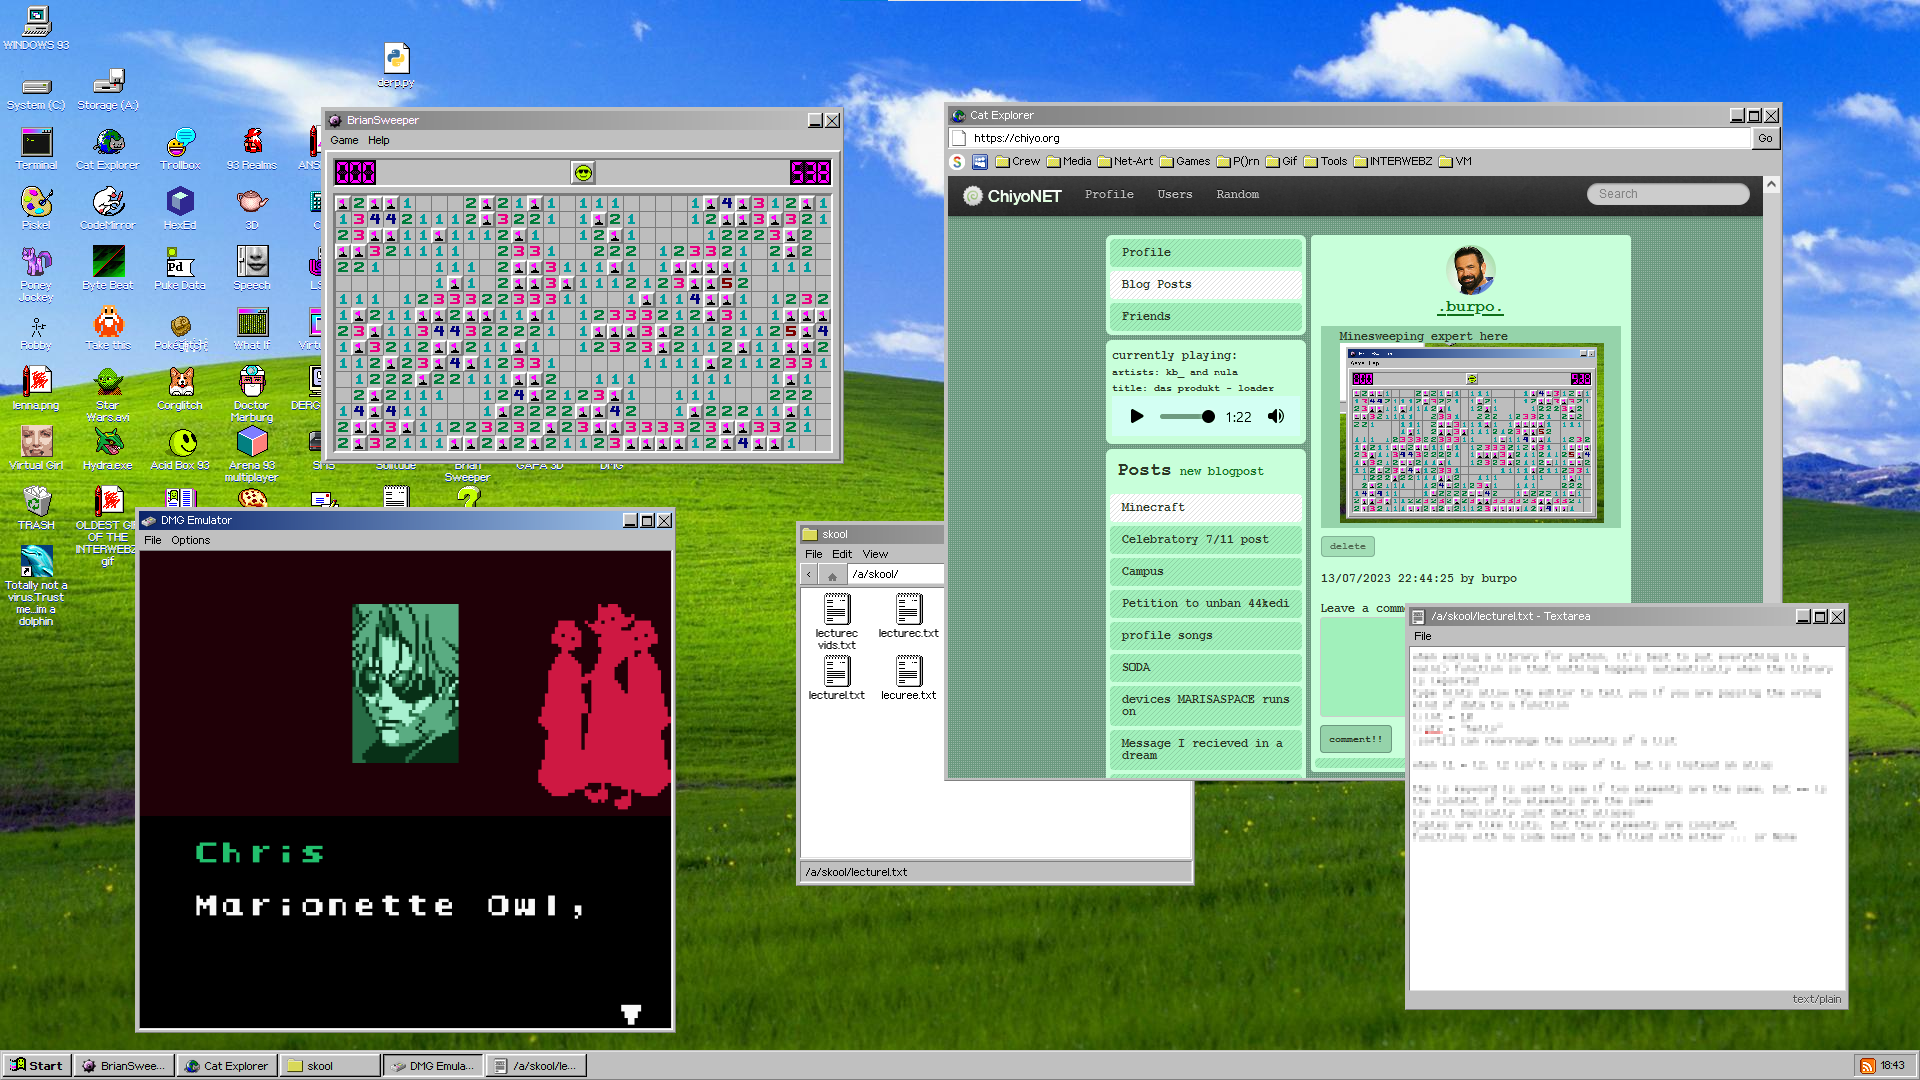This screenshot has height=1080, width=1920.
Task: Reset game with BrianSweeper smiley face
Action: click(583, 173)
